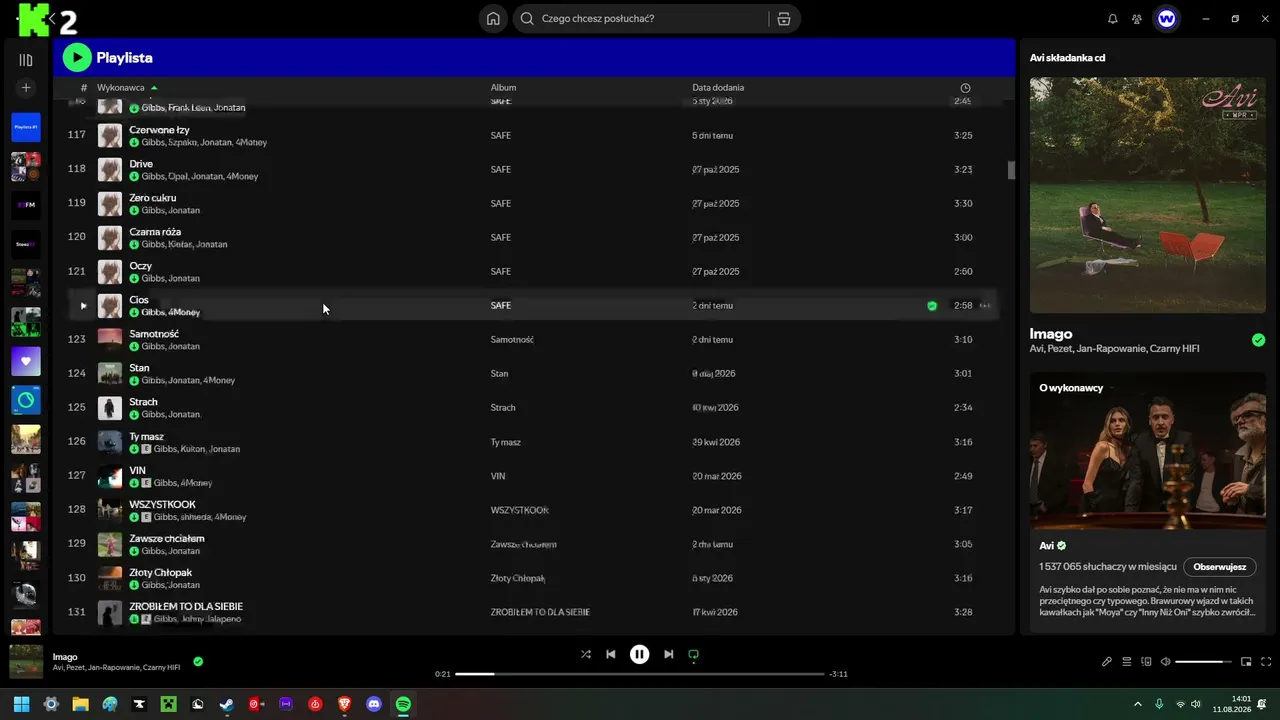Open Brave browser from the taskbar

click(x=345, y=704)
